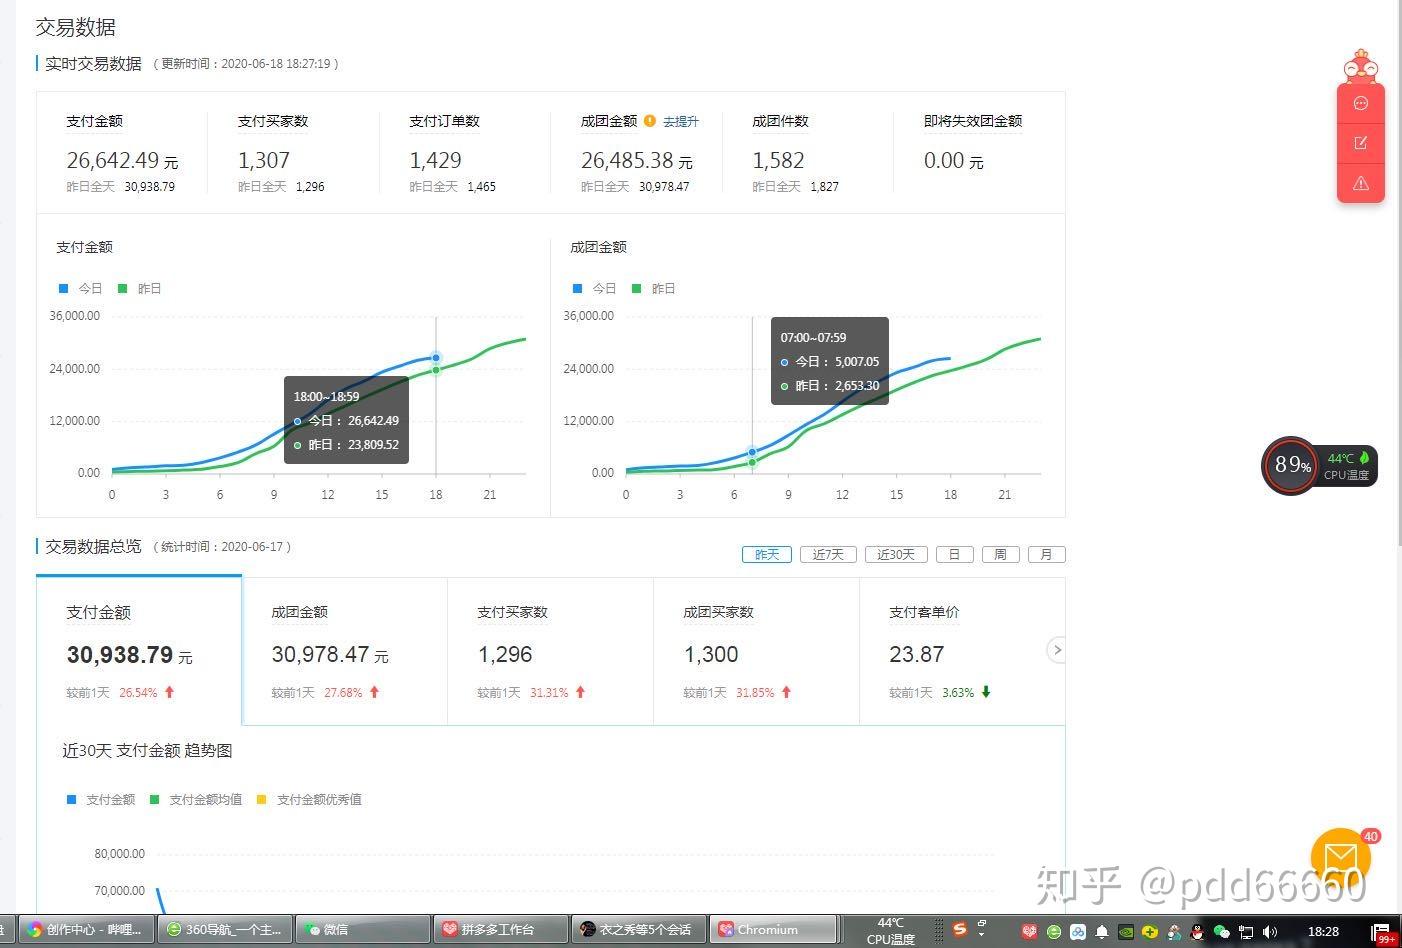Select the 周 period tab
Viewport: 1402px width, 948px height.
tap(1000, 554)
